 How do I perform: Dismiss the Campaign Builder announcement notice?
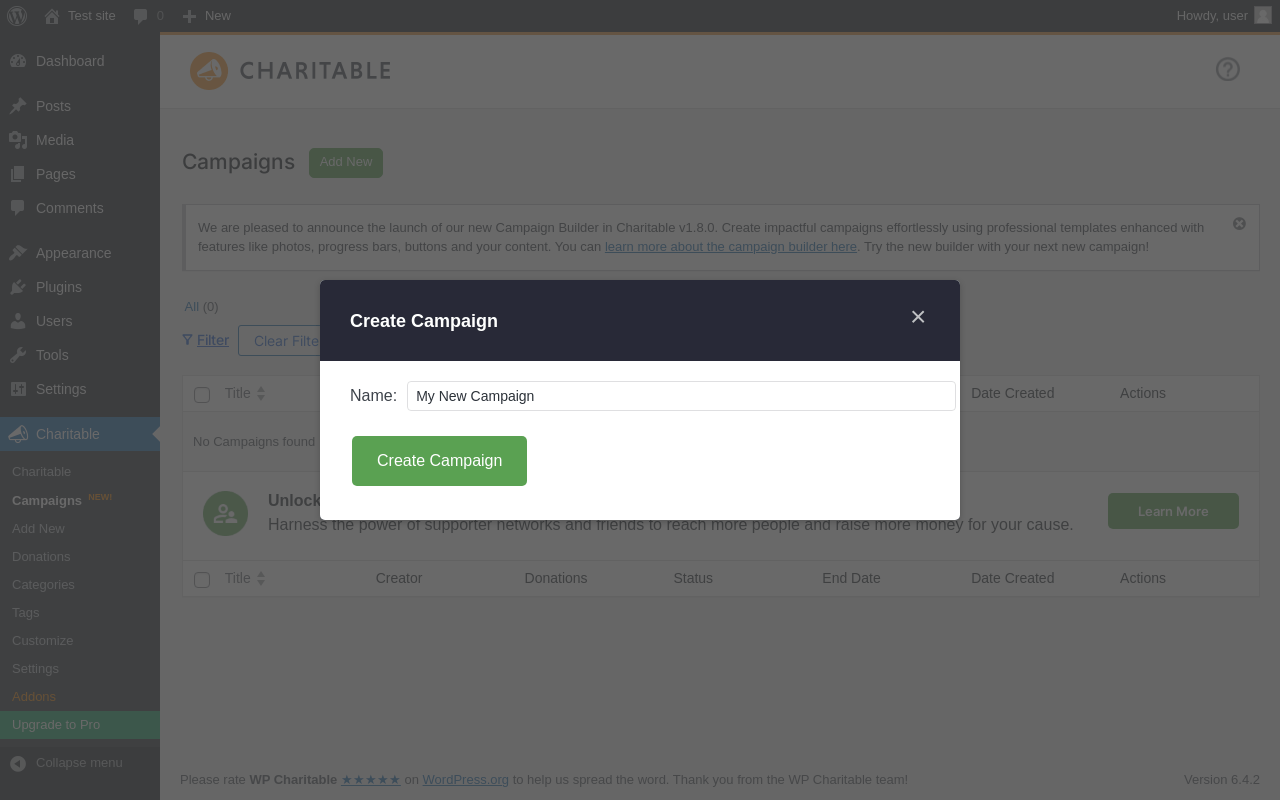(1239, 224)
